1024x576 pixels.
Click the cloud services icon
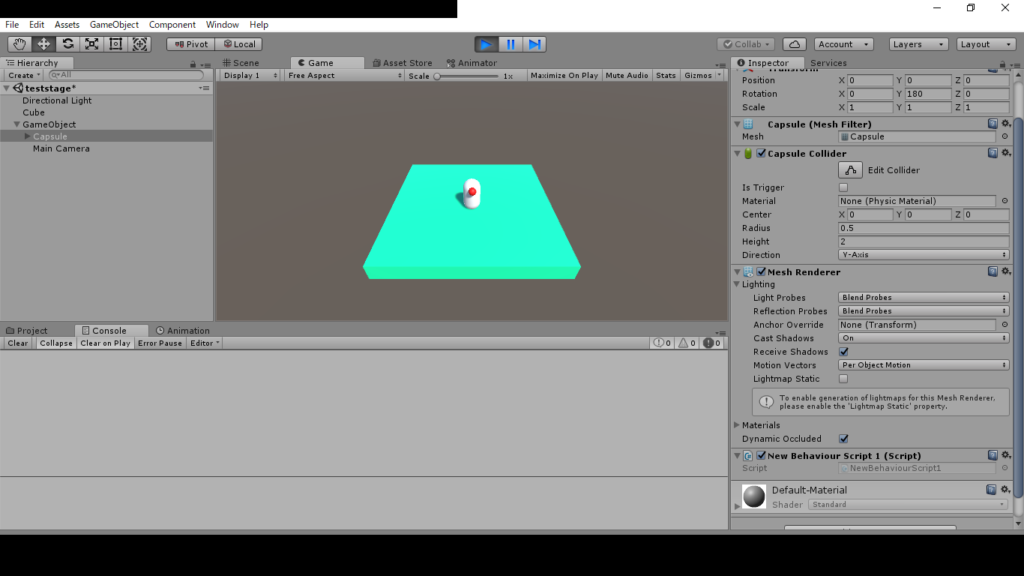click(794, 44)
